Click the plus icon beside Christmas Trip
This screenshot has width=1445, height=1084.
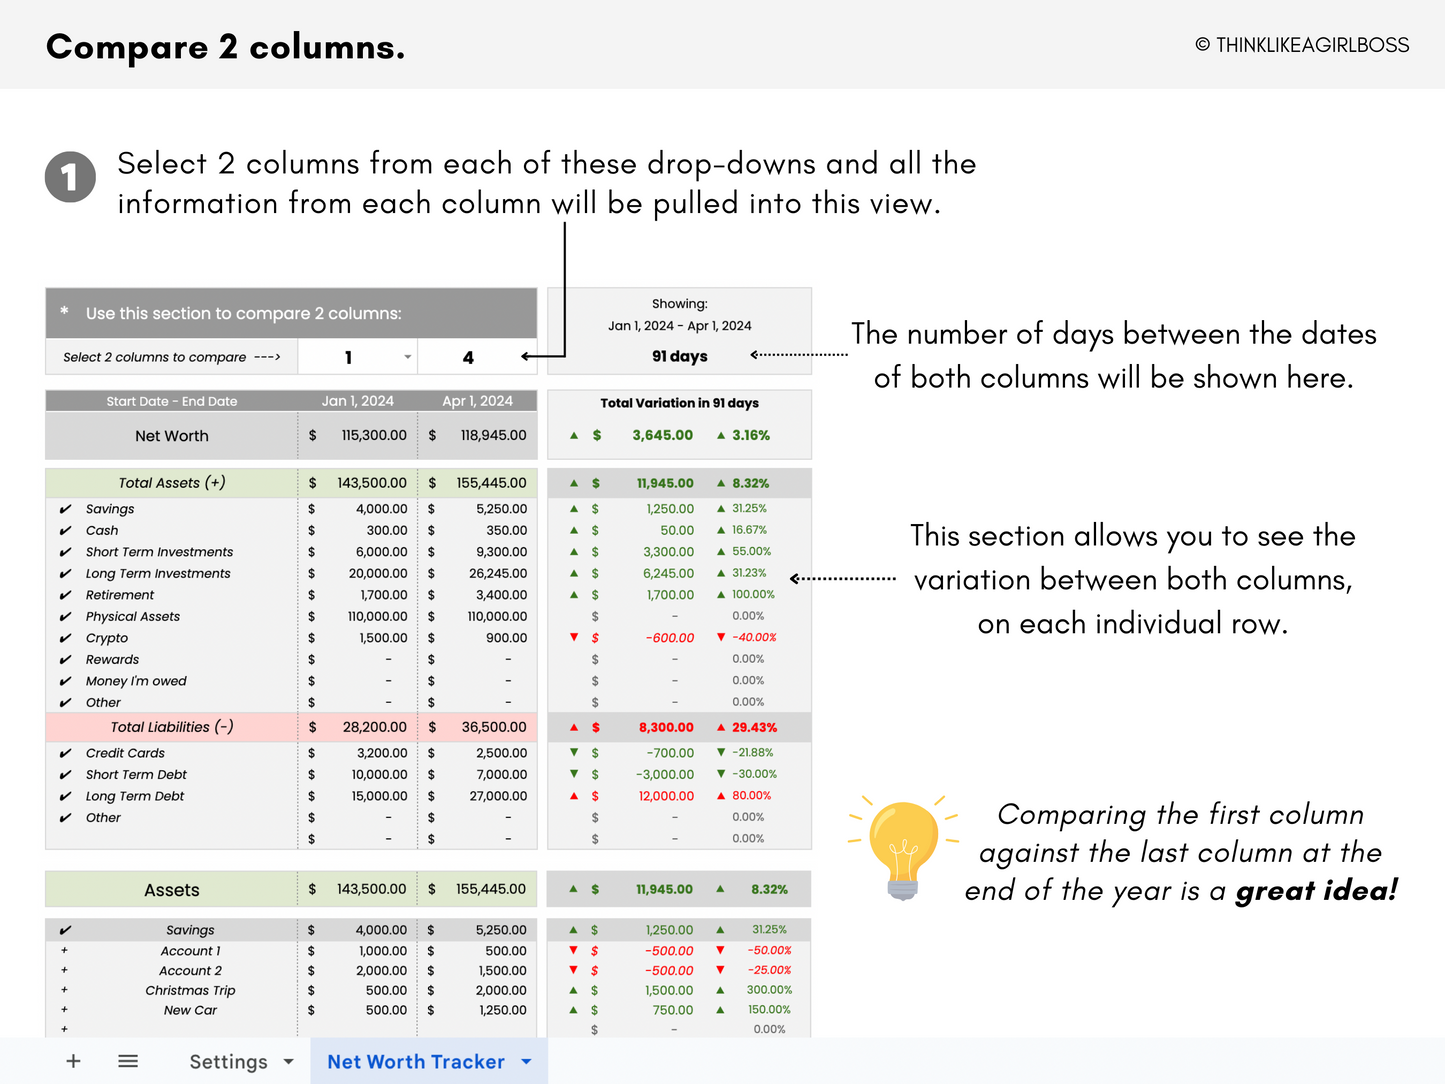[64, 990]
